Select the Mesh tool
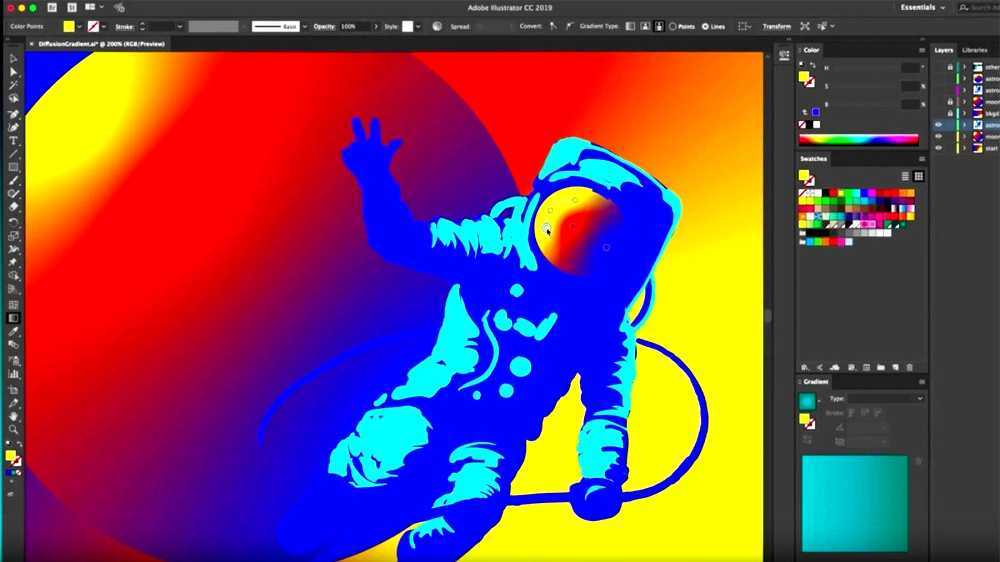The width and height of the screenshot is (1000, 562). click(x=13, y=305)
